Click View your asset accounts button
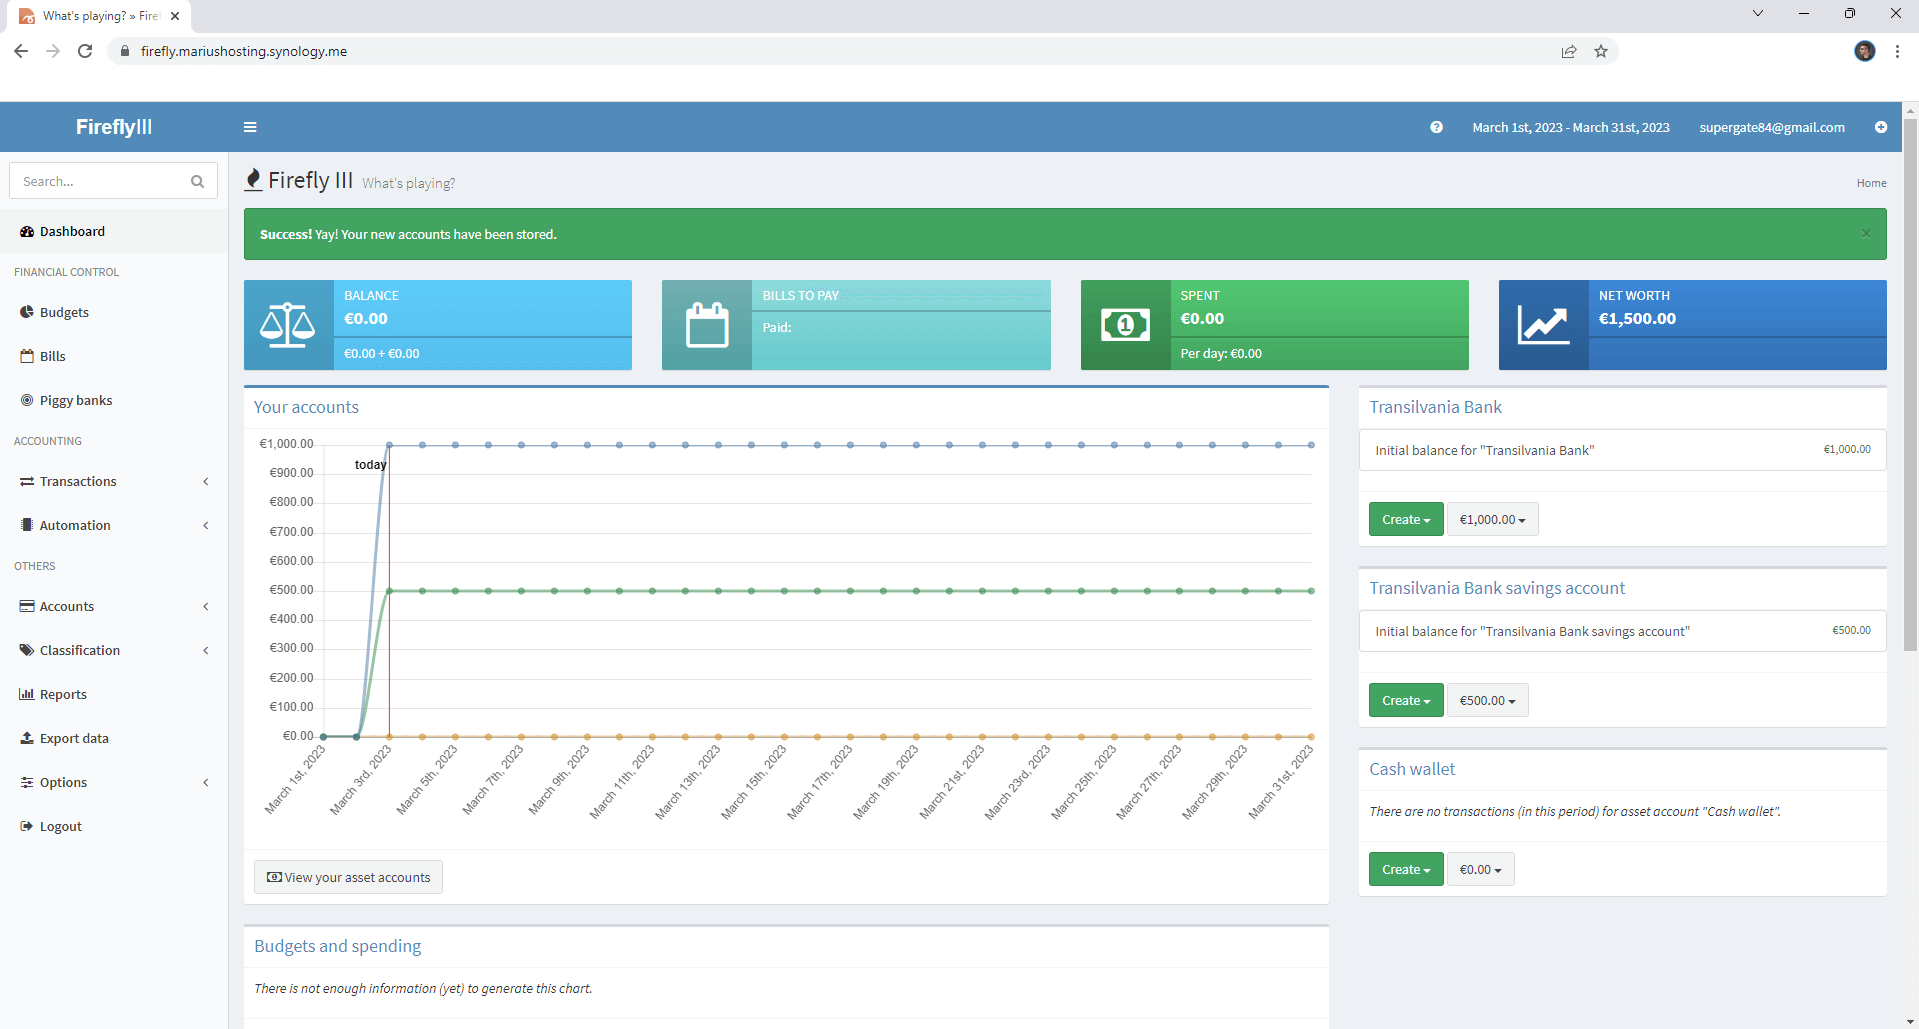1919x1029 pixels. click(348, 878)
